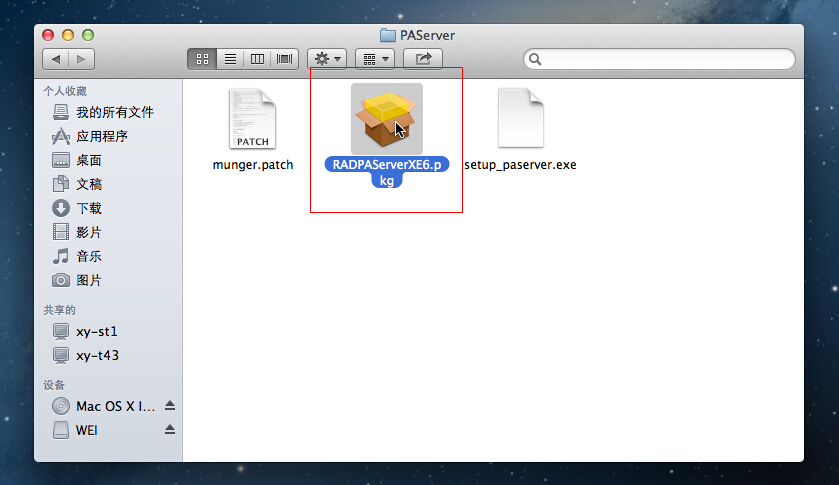Screen dimensions: 839x485
Task: Go forward with the right arrow button
Action: click(x=81, y=59)
